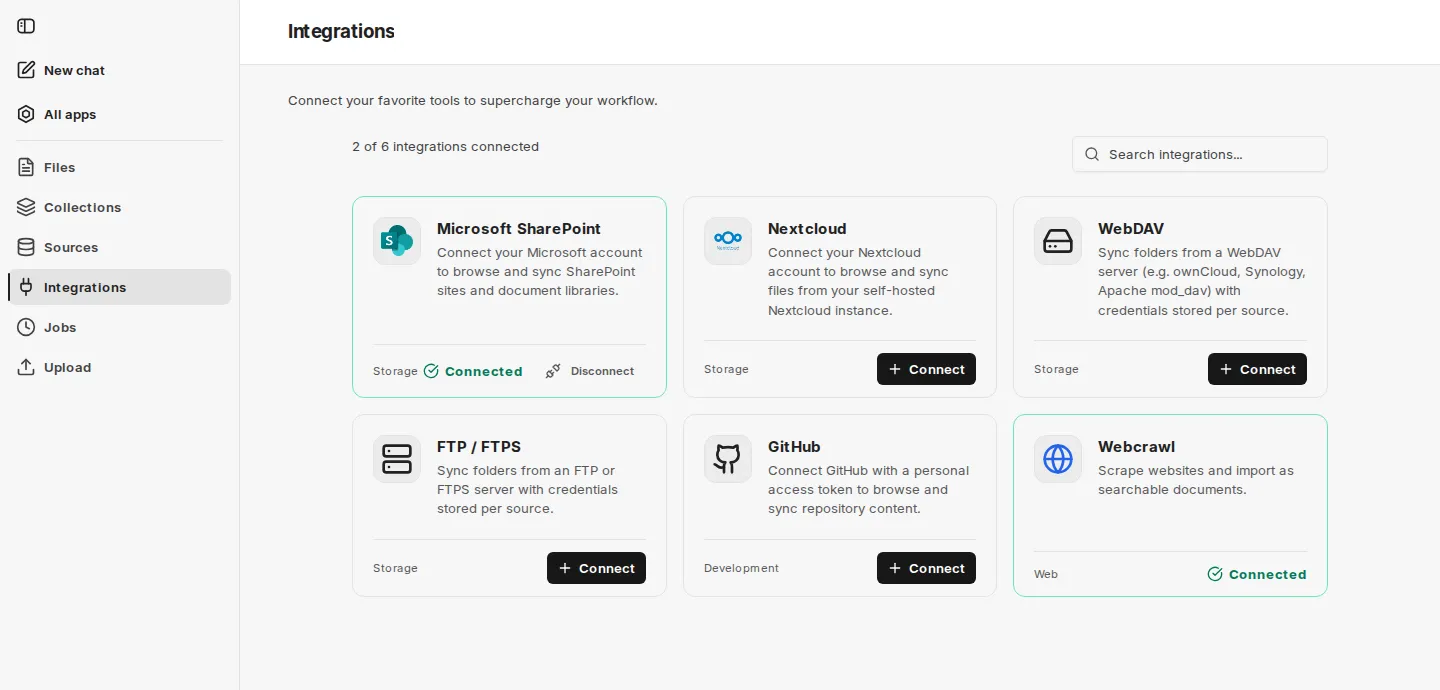Go to Collections section
The height and width of the screenshot is (690, 1440).
tap(119, 207)
